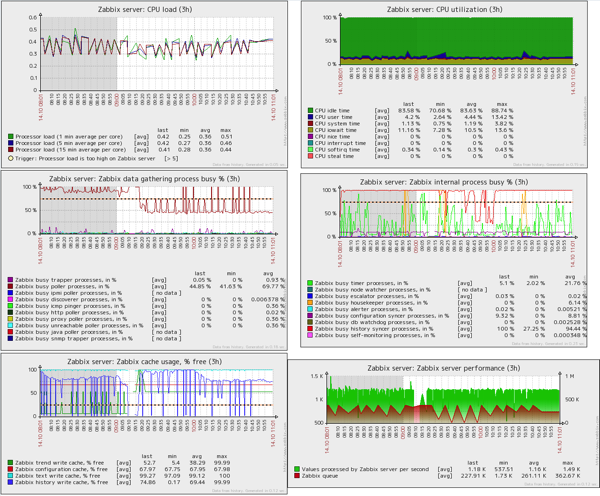
Task: Click the dark red swatch for busy poller processes
Action: pos(10,287)
